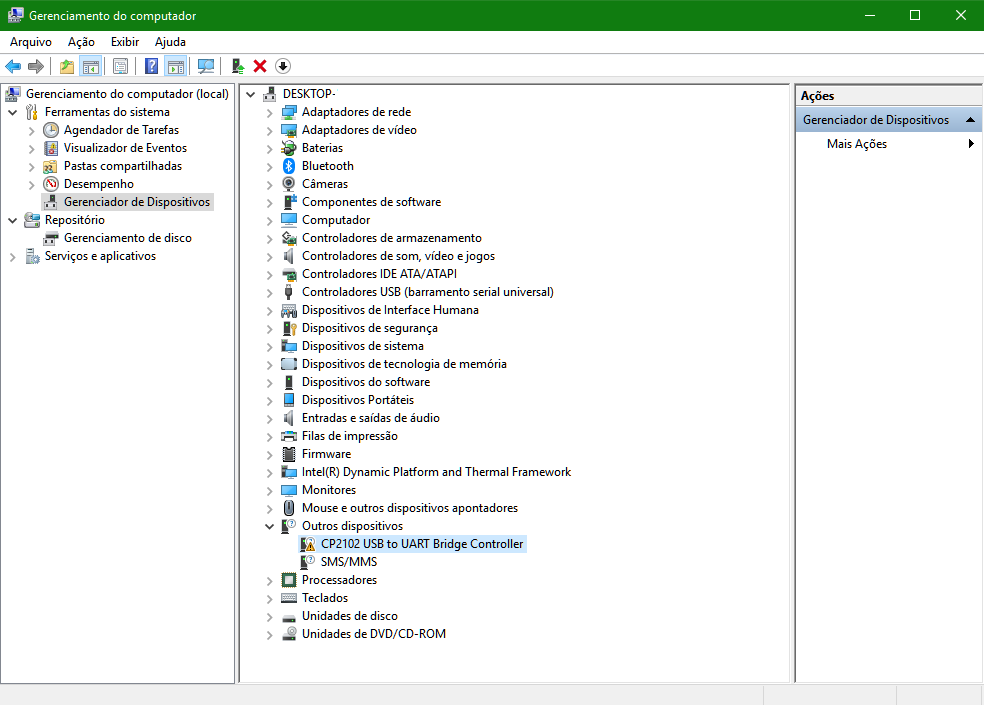Select Entradas e saídas de áudio
The height and width of the screenshot is (705, 984).
[x=370, y=418]
